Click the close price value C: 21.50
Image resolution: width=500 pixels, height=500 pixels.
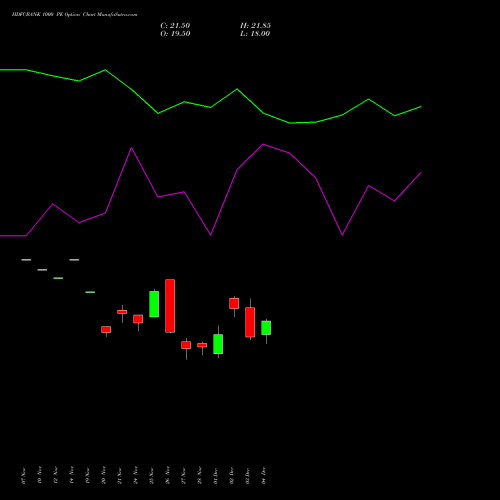[x=175, y=26]
